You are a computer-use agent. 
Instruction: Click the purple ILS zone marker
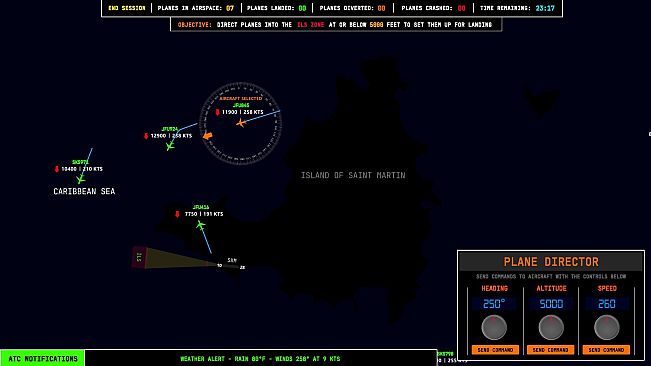(x=139, y=257)
